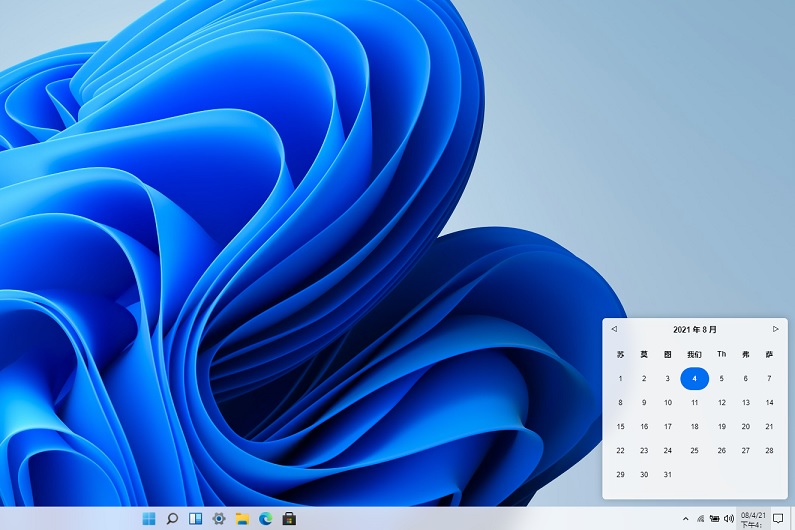Click the taskbar date and time
Viewport: 795px width, 530px height.
click(x=753, y=519)
